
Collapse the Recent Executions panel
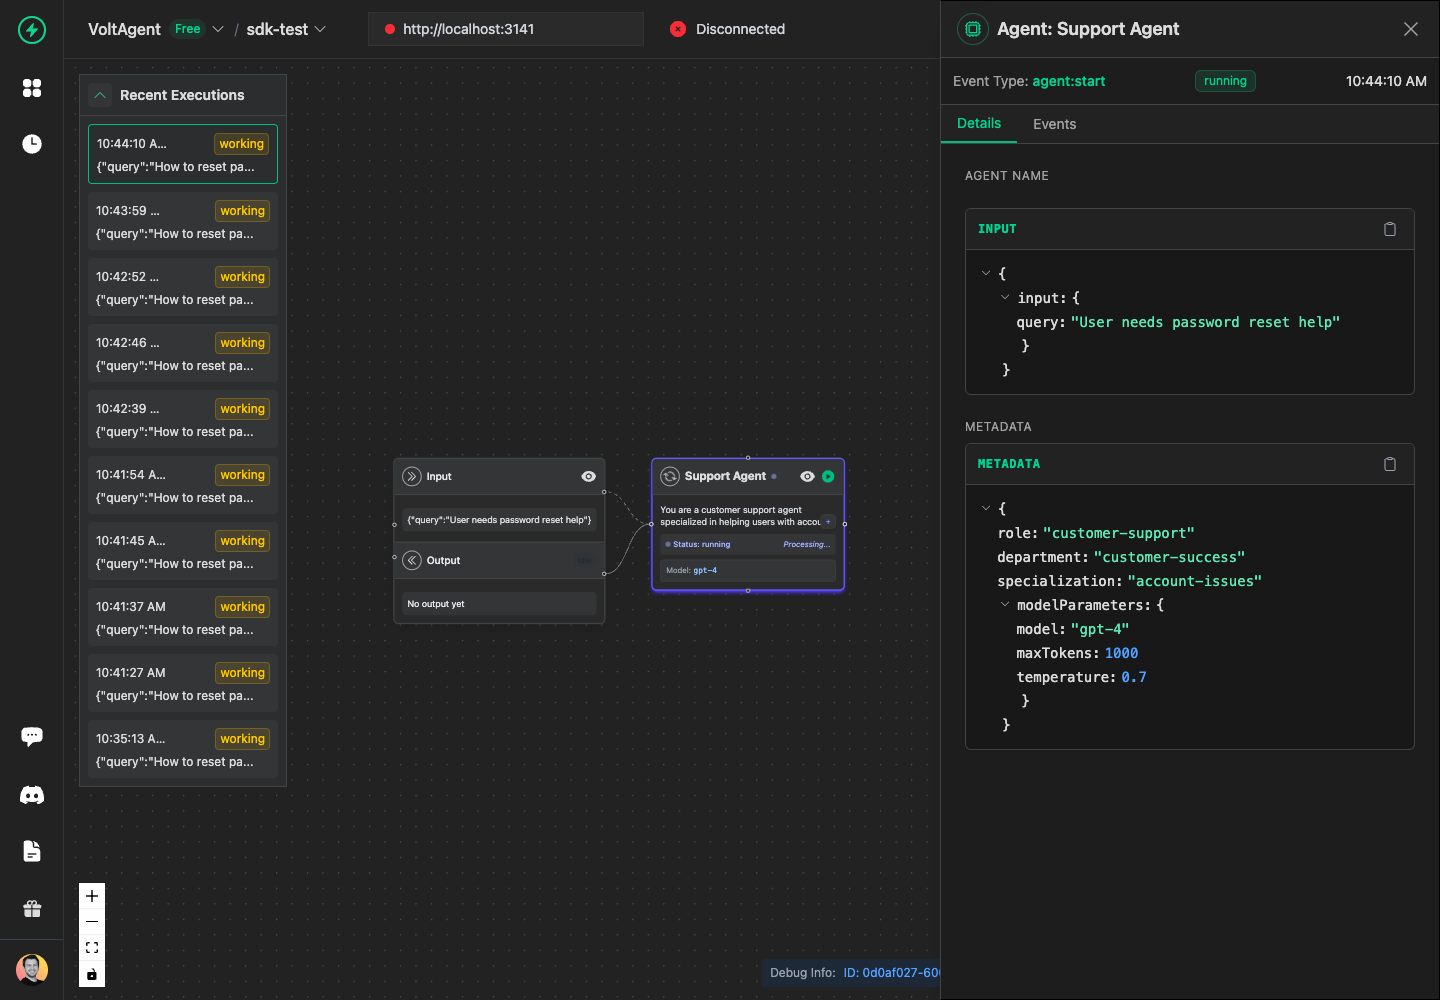coord(100,95)
